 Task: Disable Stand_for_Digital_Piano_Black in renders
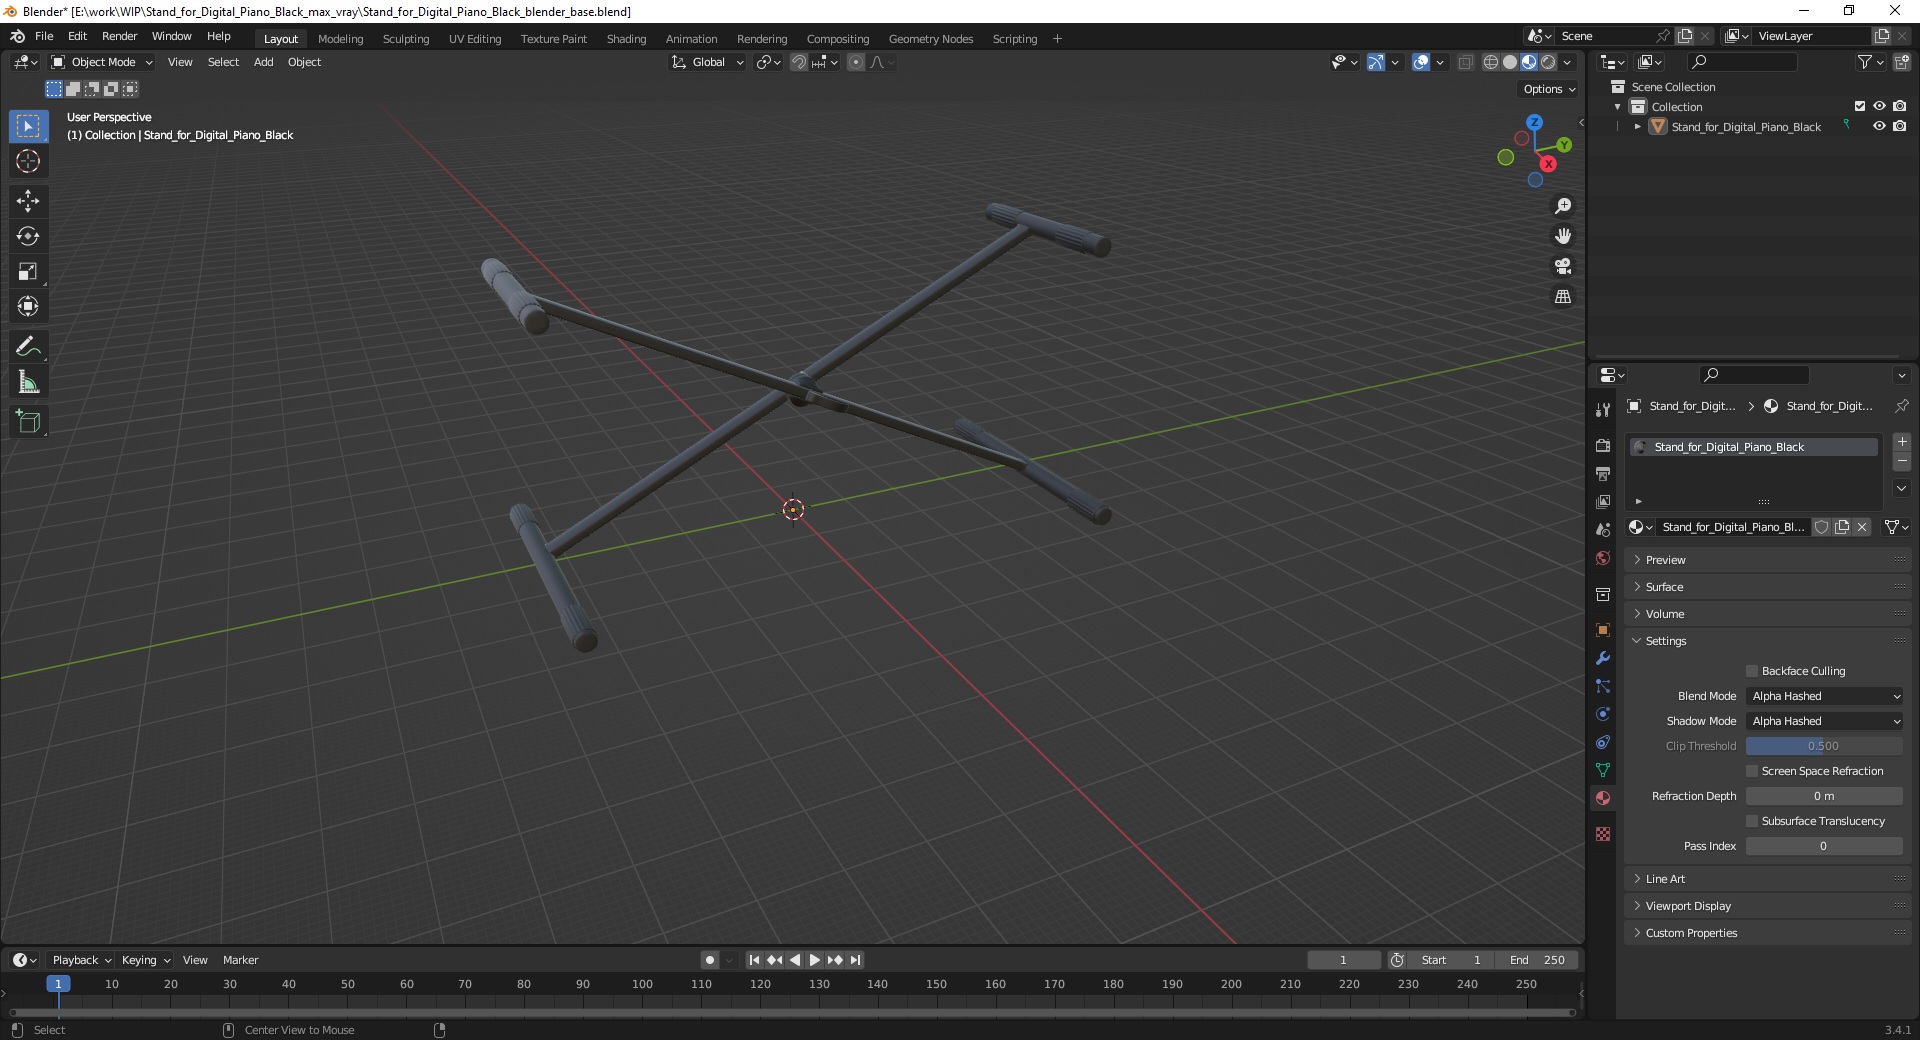pyautogui.click(x=1899, y=126)
